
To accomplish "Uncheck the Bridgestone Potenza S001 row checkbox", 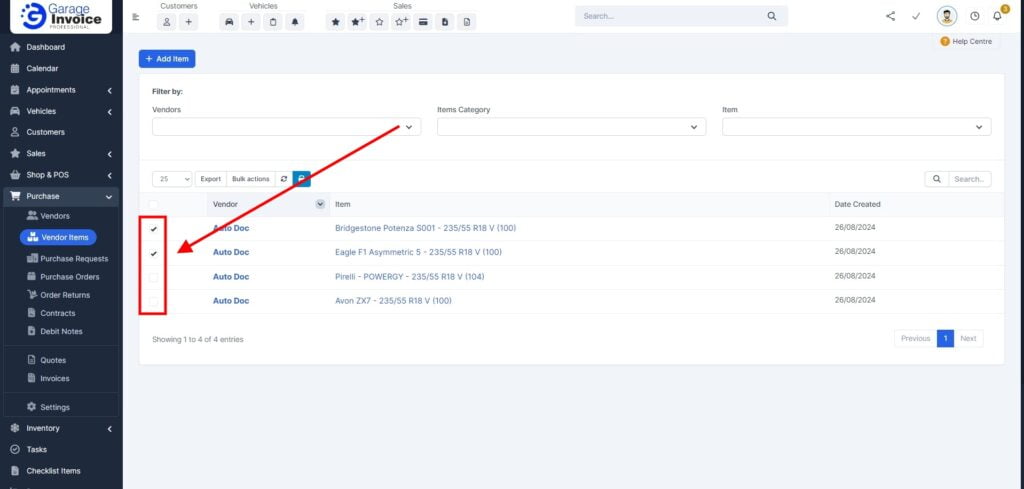I will click(153, 229).
